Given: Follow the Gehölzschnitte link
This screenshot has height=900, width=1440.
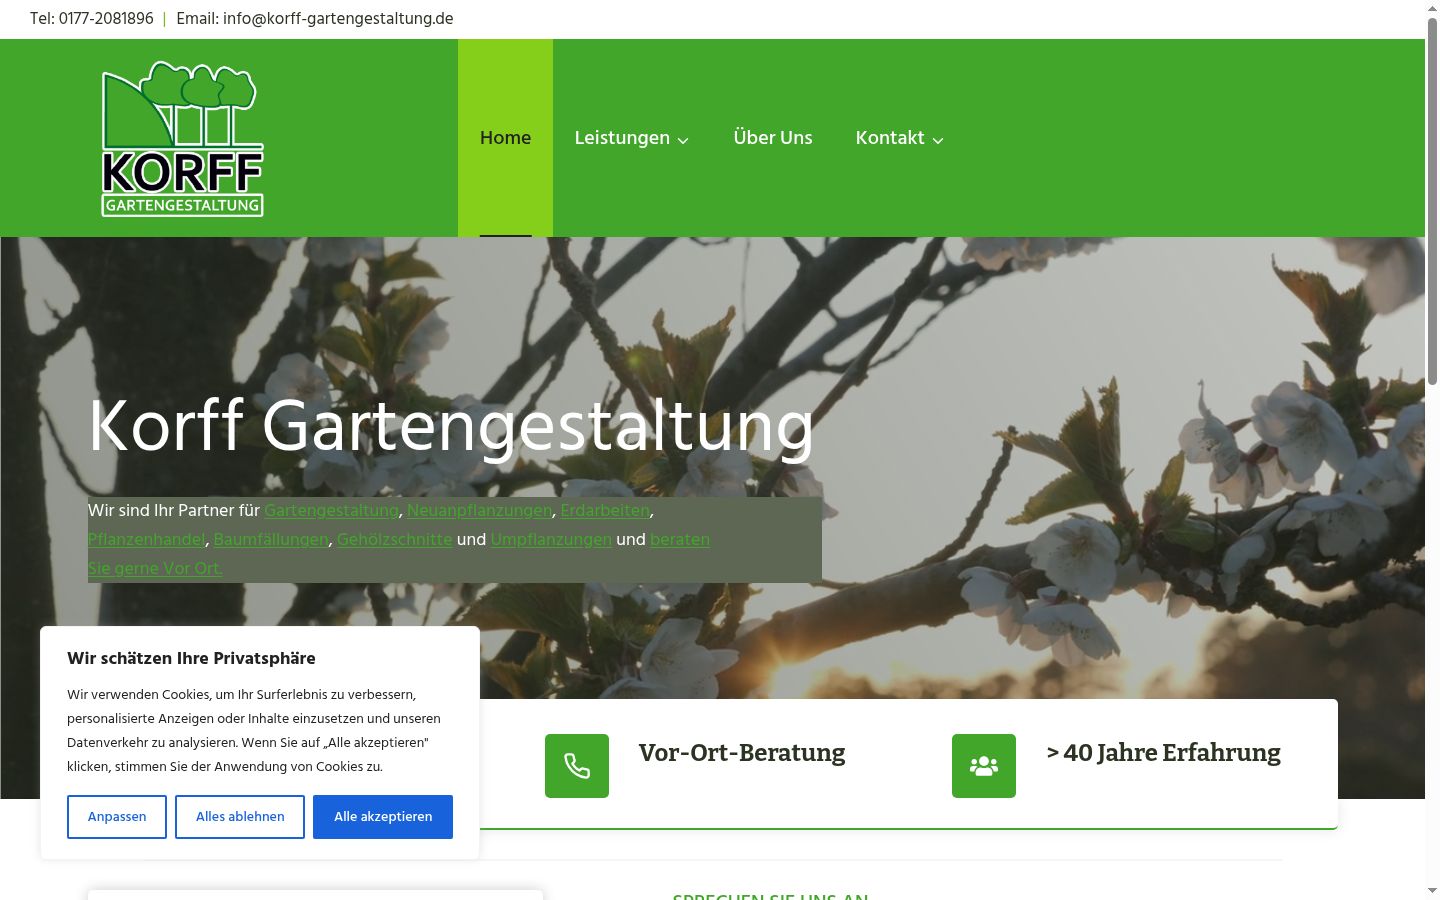Looking at the screenshot, I should click(x=394, y=539).
